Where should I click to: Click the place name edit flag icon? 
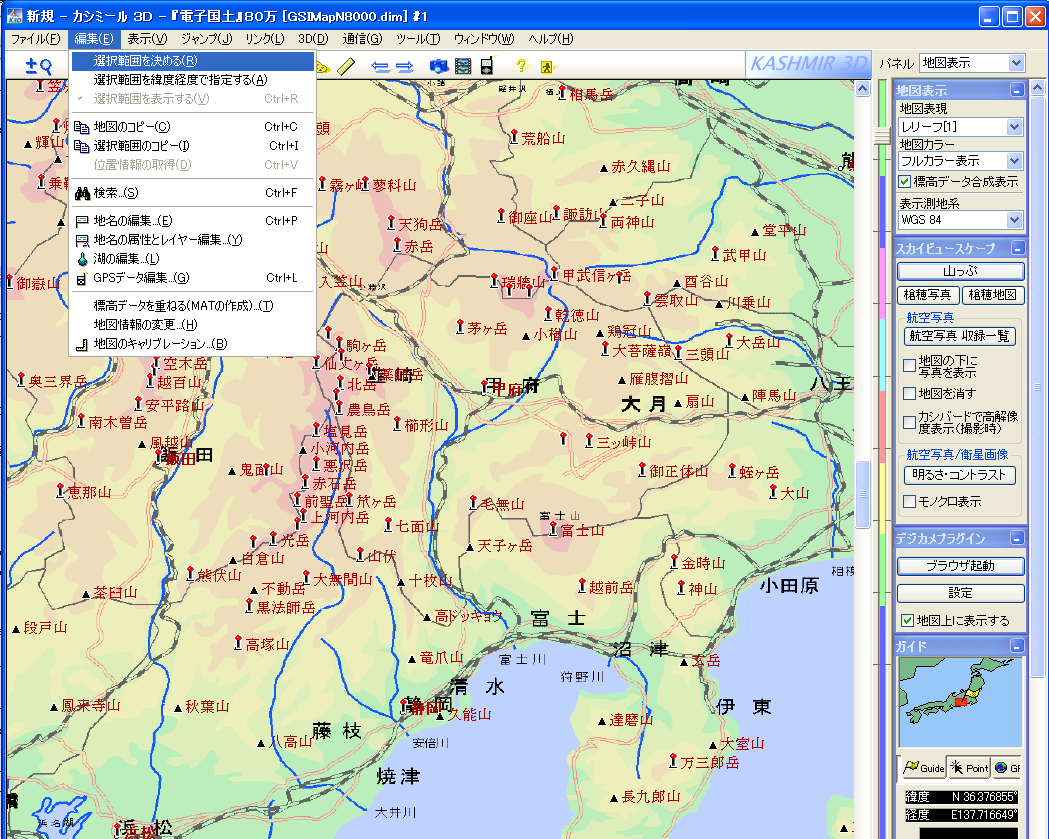click(x=82, y=221)
